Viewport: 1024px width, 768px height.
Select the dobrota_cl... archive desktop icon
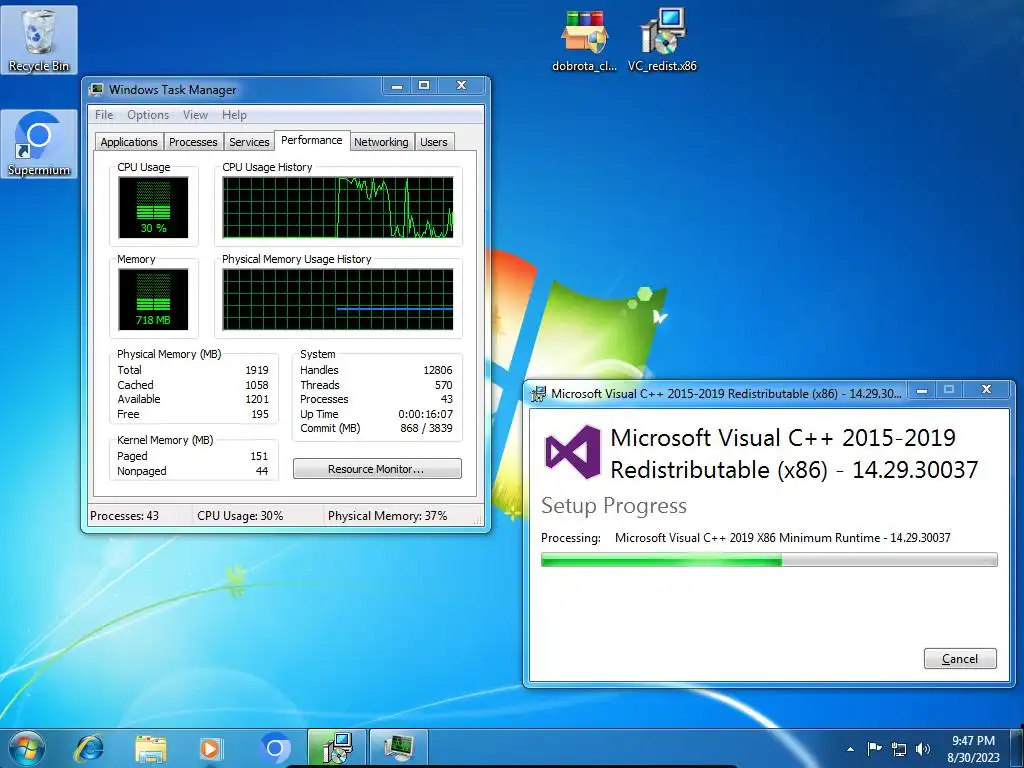(x=584, y=39)
